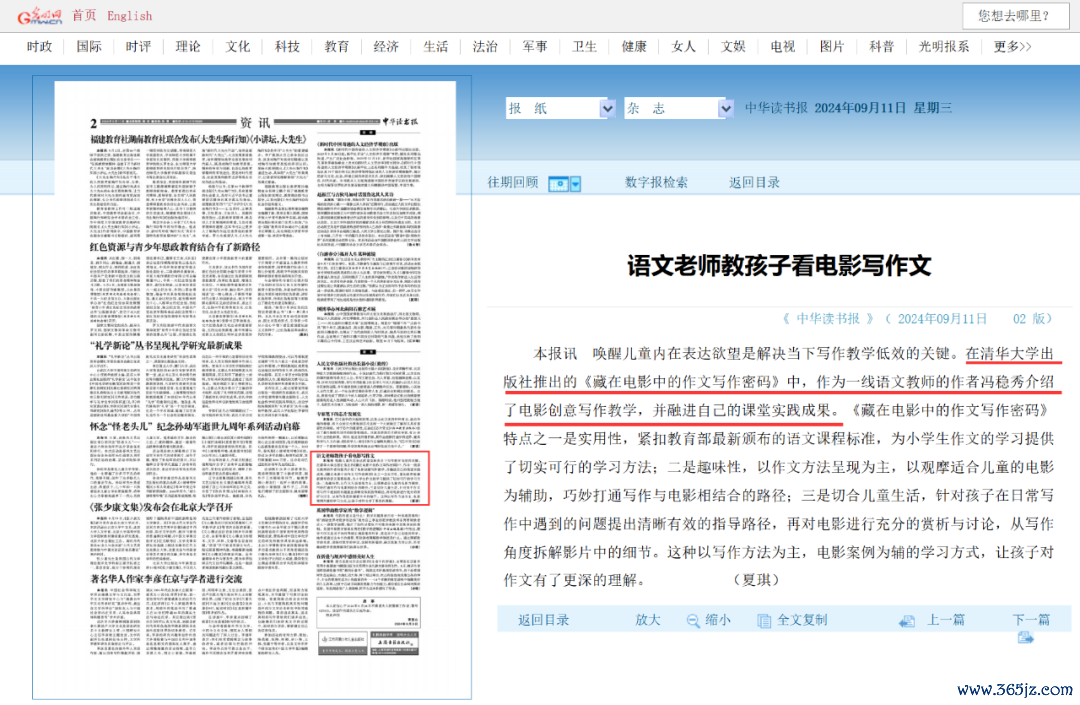Open the 图片 navigation item

pos(833,47)
